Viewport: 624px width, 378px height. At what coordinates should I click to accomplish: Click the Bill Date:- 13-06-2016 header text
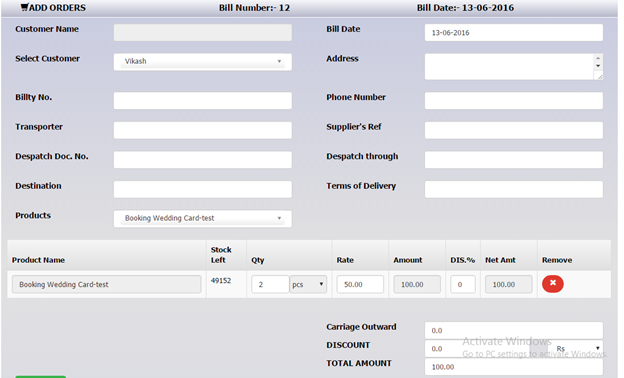tap(465, 8)
